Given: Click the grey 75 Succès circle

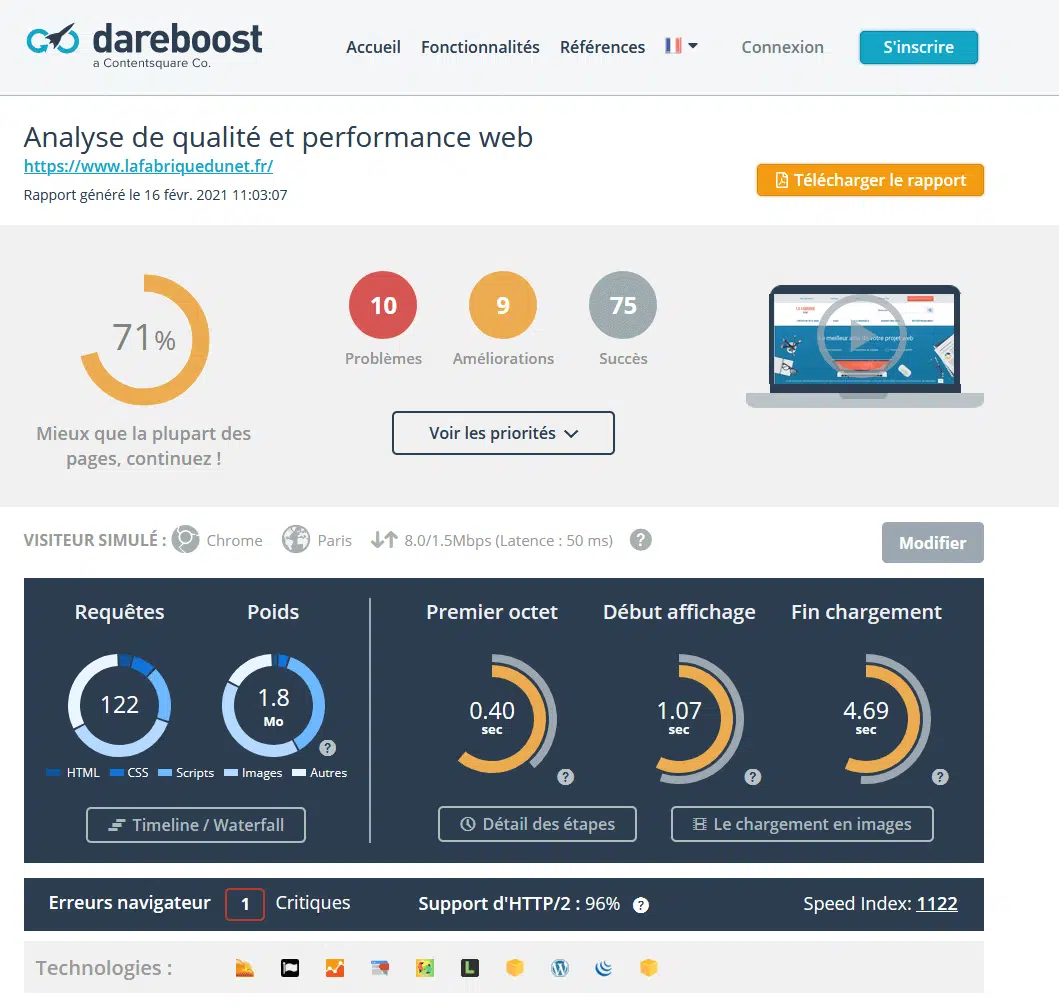Looking at the screenshot, I should point(623,305).
